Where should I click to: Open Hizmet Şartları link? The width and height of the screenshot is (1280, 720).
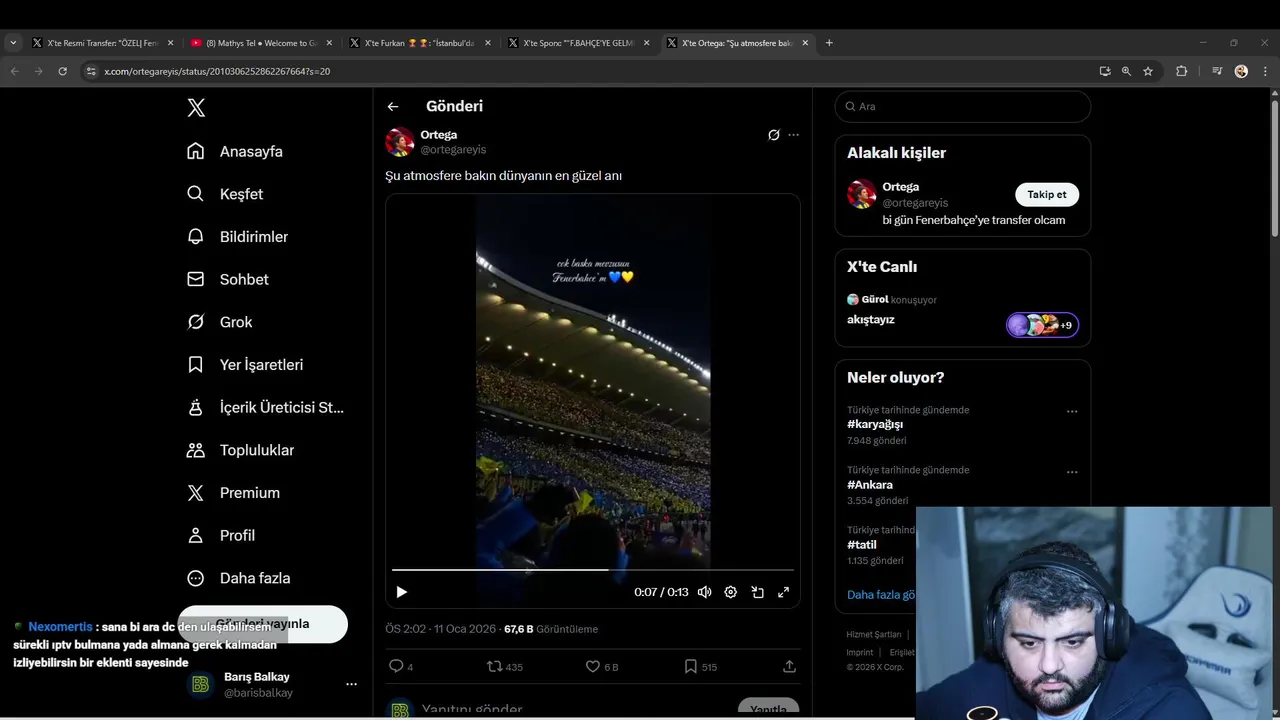click(x=873, y=635)
